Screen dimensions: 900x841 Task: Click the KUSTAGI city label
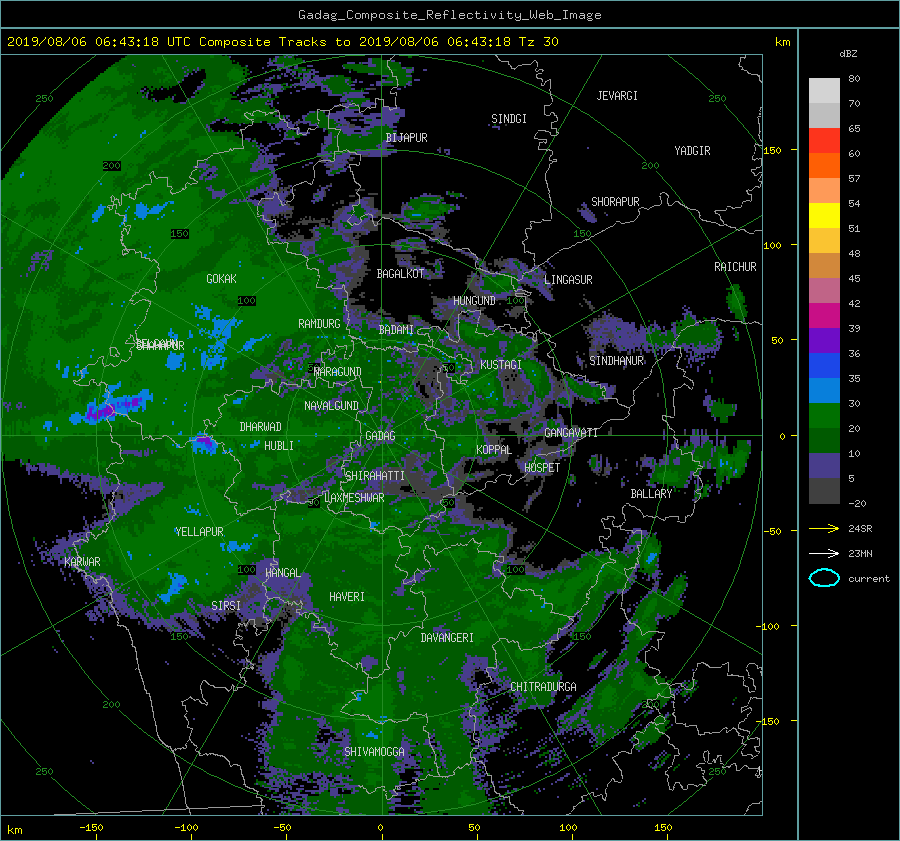point(501,365)
